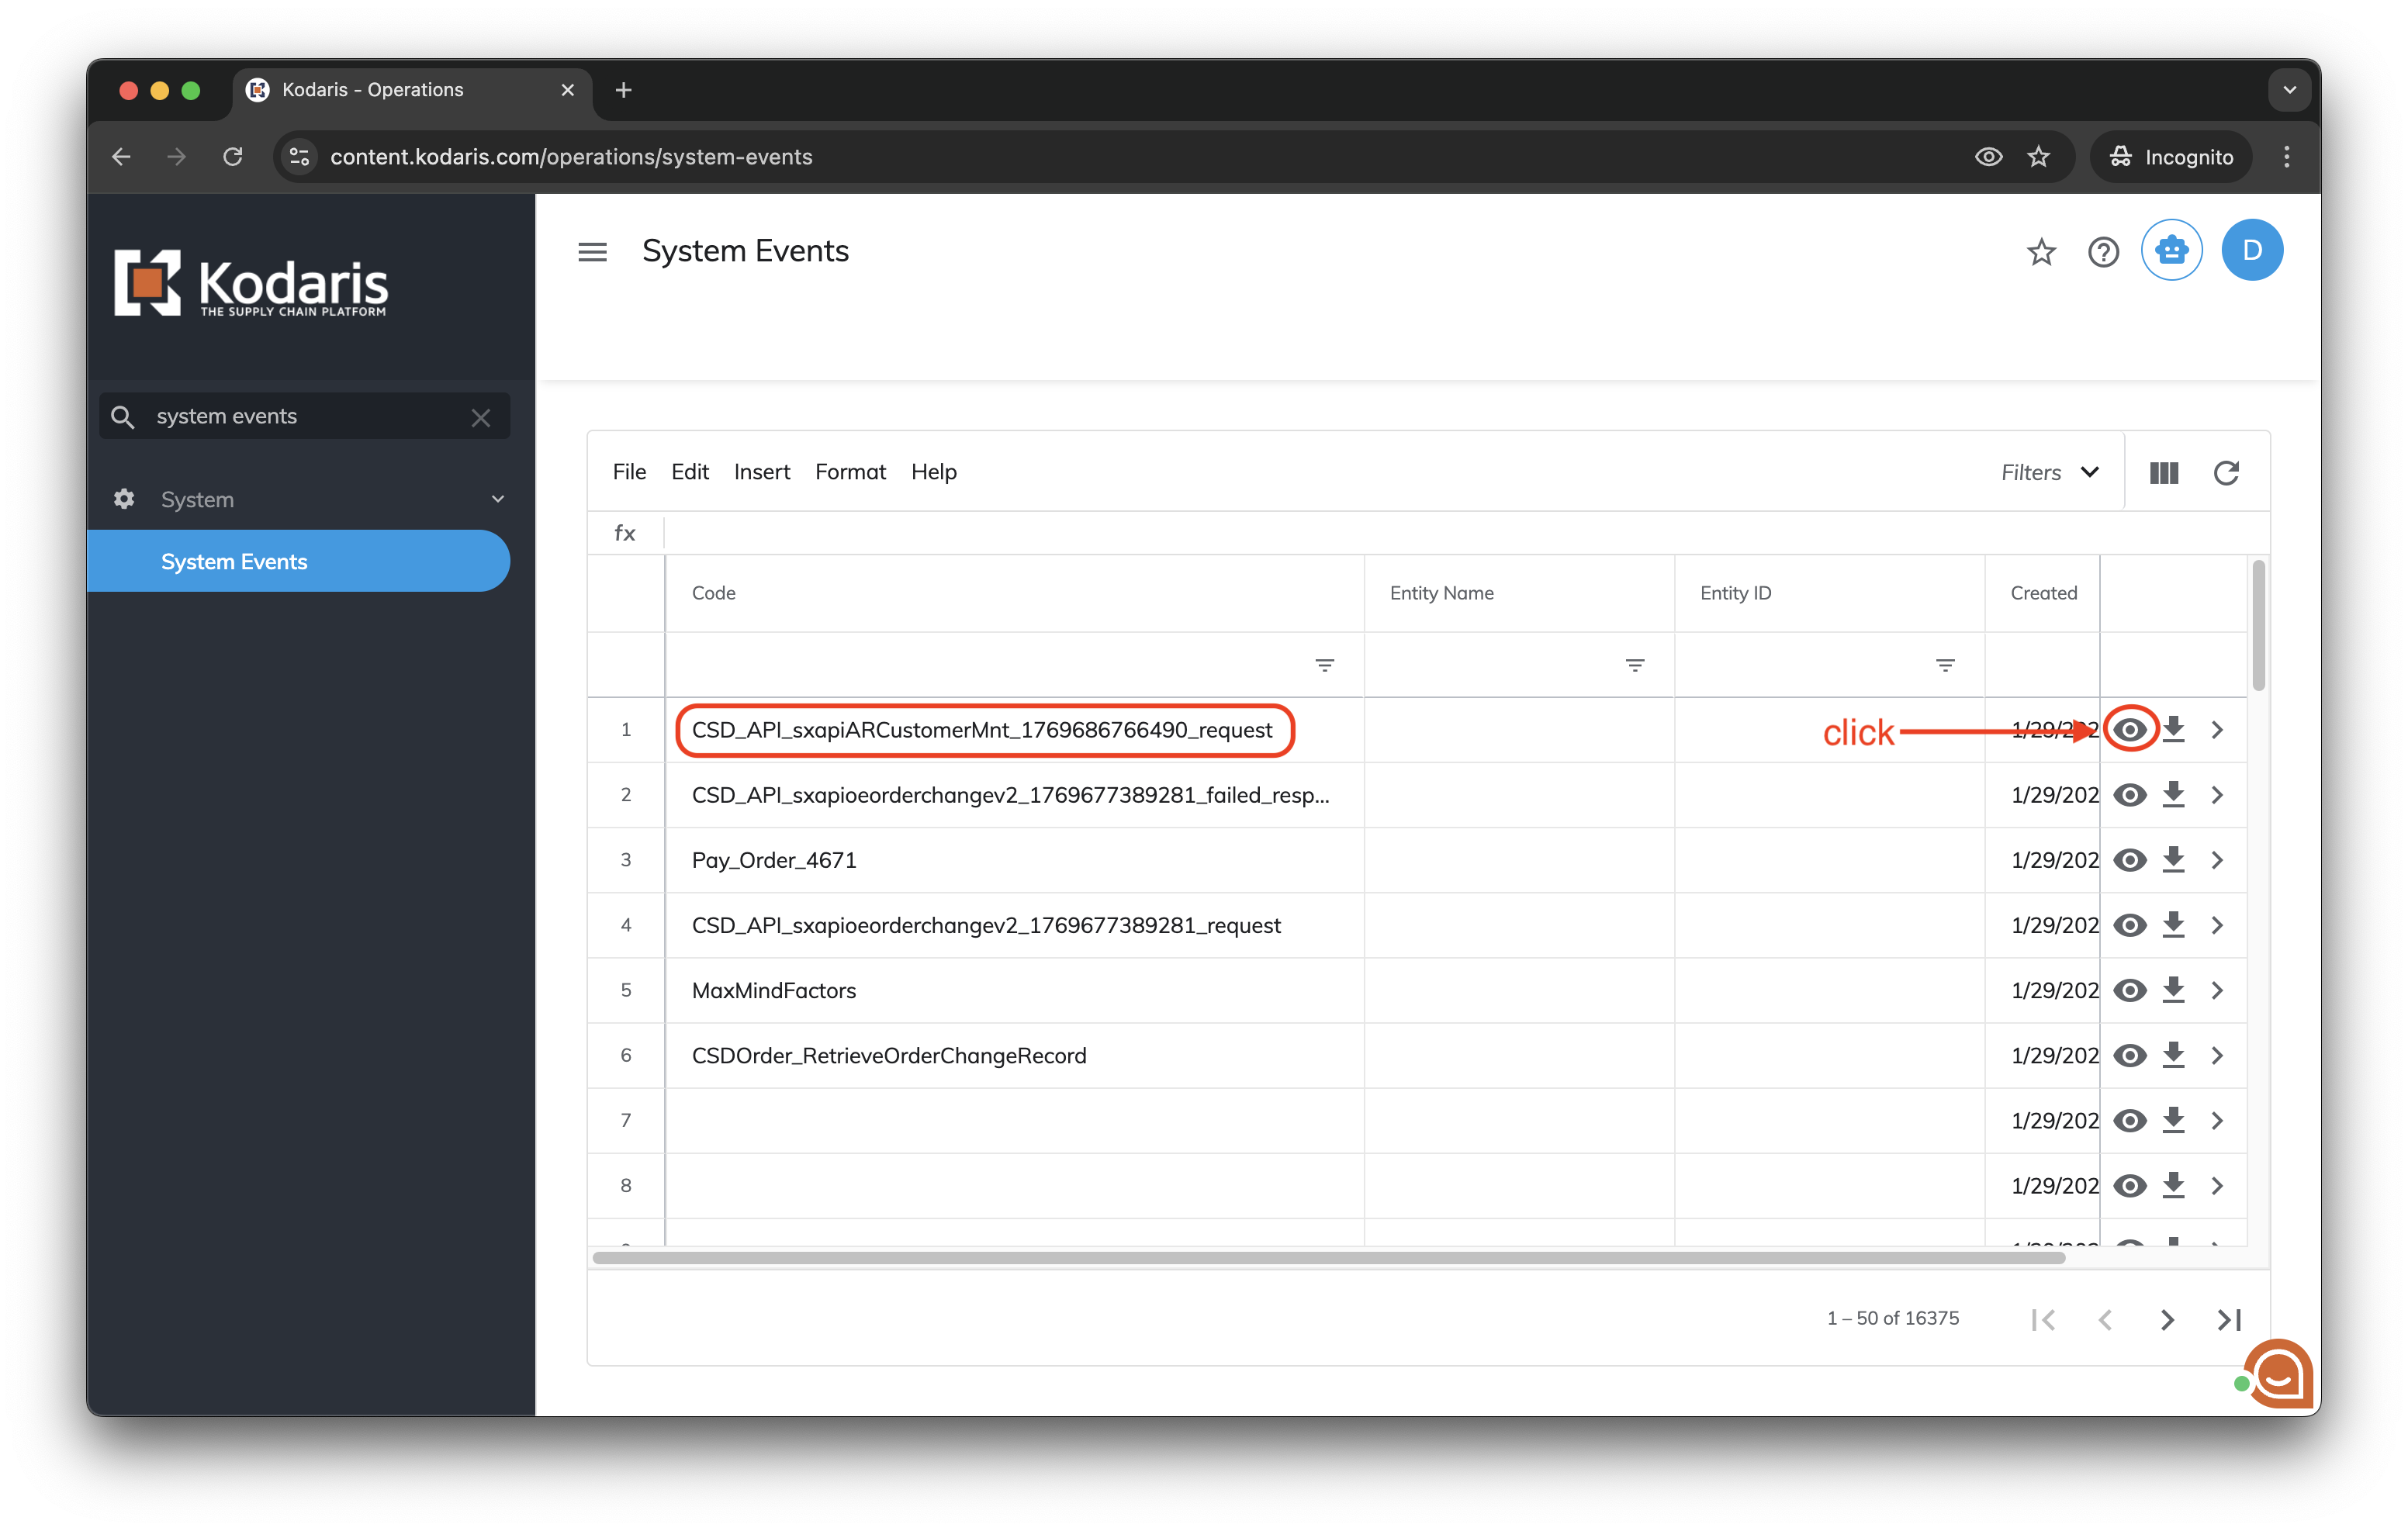The height and width of the screenshot is (1531, 2408).
Task: View the Pay_Order_4671 event
Action: pos(2130,860)
